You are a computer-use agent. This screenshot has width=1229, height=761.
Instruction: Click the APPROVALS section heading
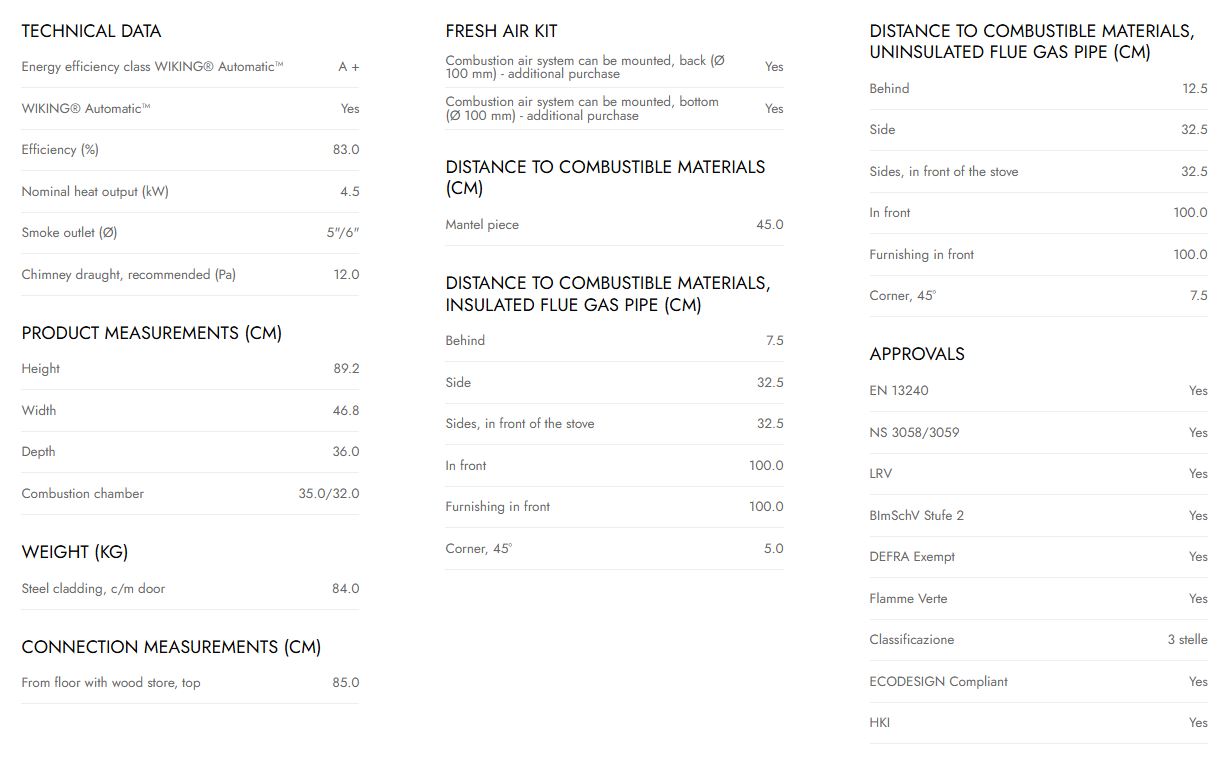(x=917, y=354)
